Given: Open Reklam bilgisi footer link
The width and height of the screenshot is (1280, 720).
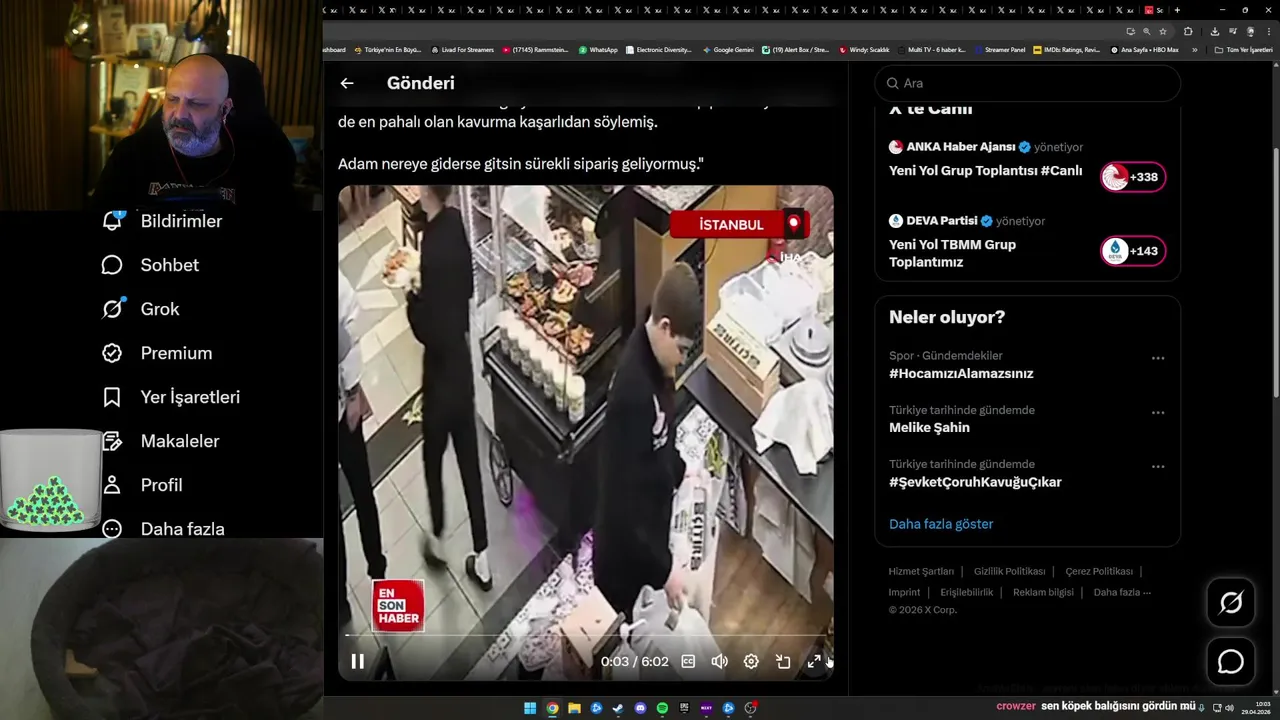Looking at the screenshot, I should [x=1043, y=592].
